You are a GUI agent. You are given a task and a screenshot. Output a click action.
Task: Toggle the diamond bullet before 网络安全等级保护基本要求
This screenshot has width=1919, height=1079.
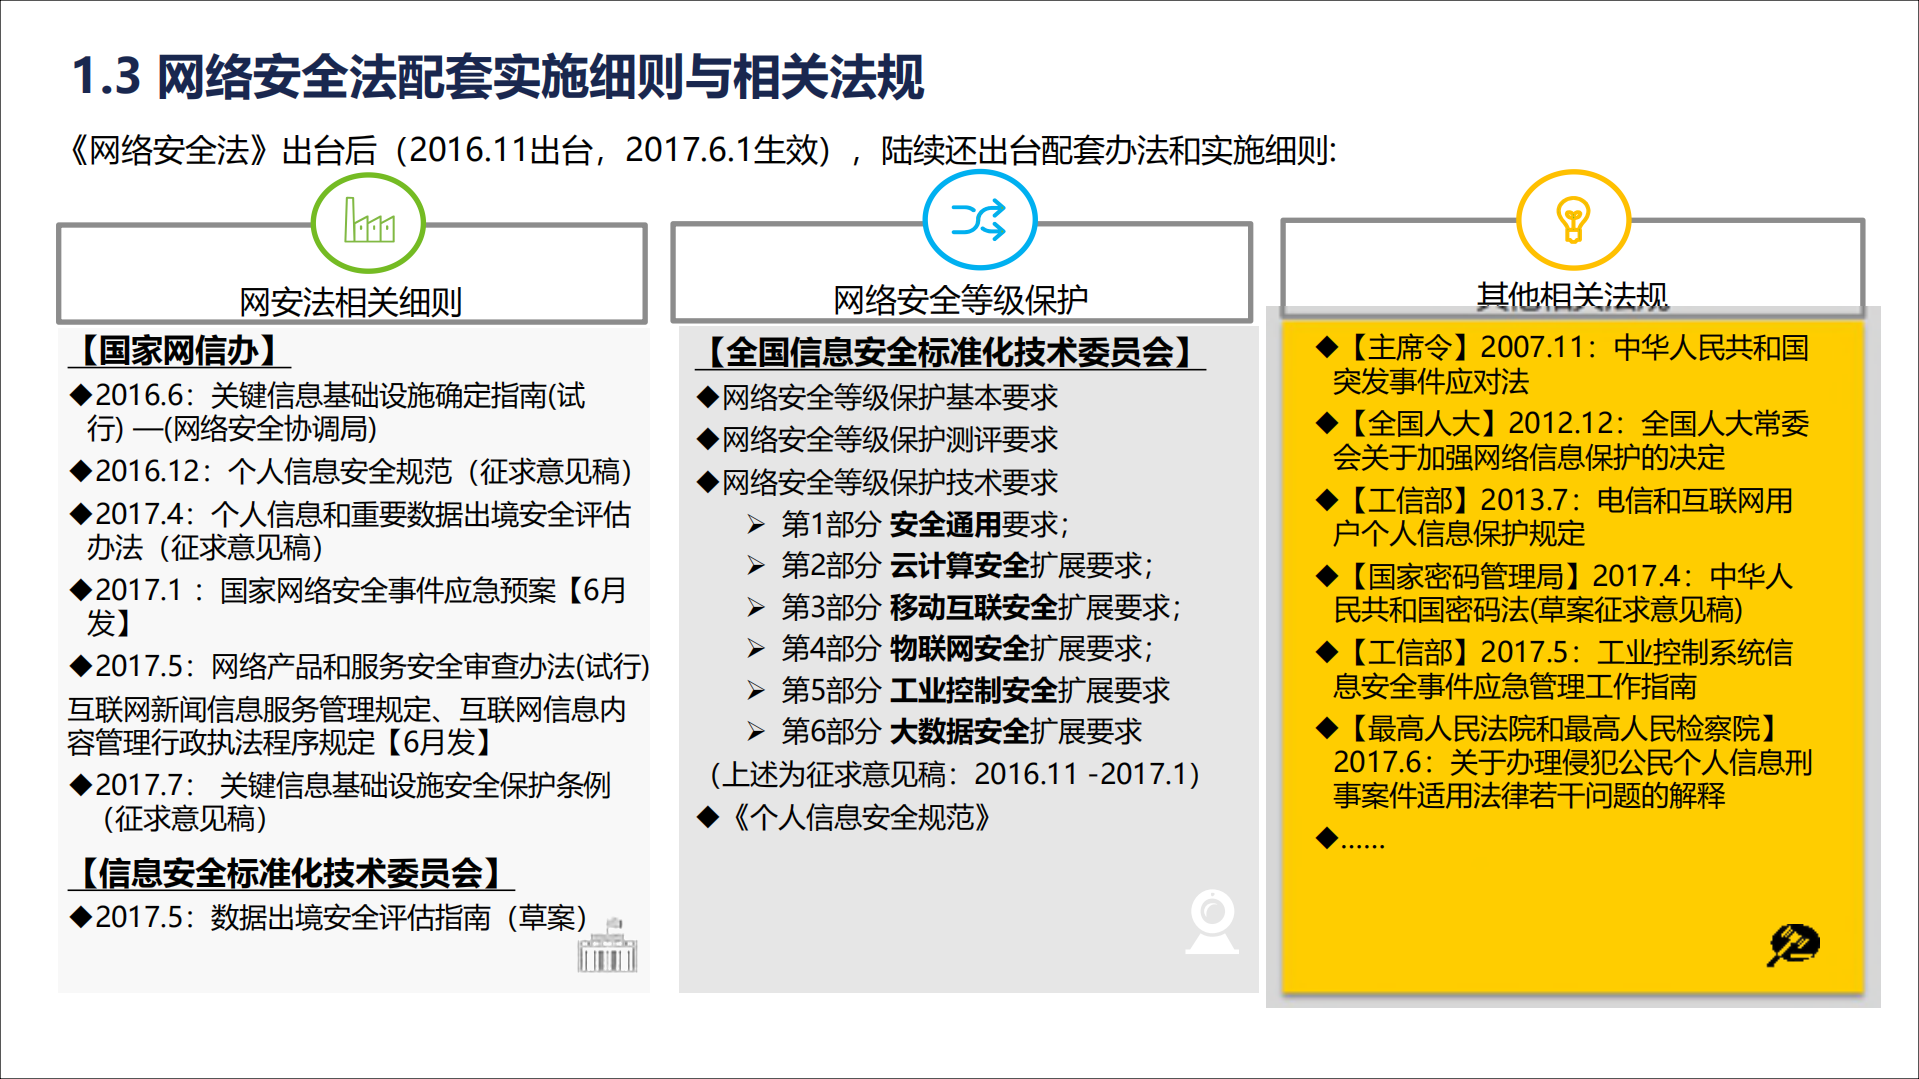[708, 398]
